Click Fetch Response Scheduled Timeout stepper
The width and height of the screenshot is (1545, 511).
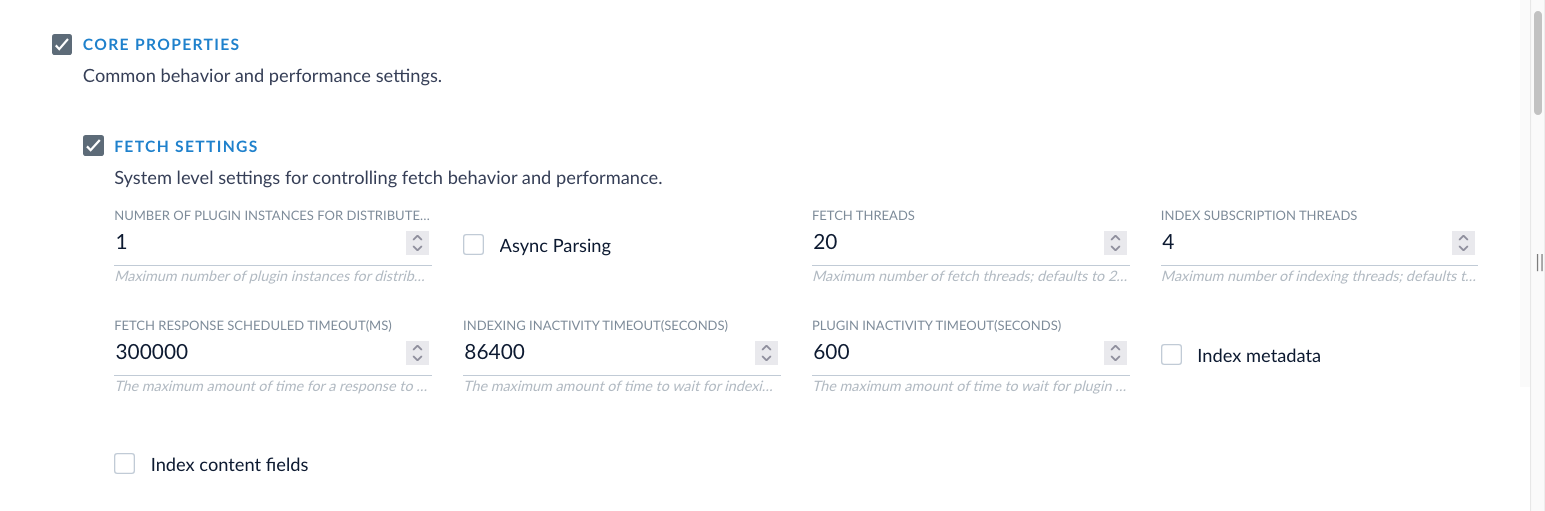[x=418, y=353]
